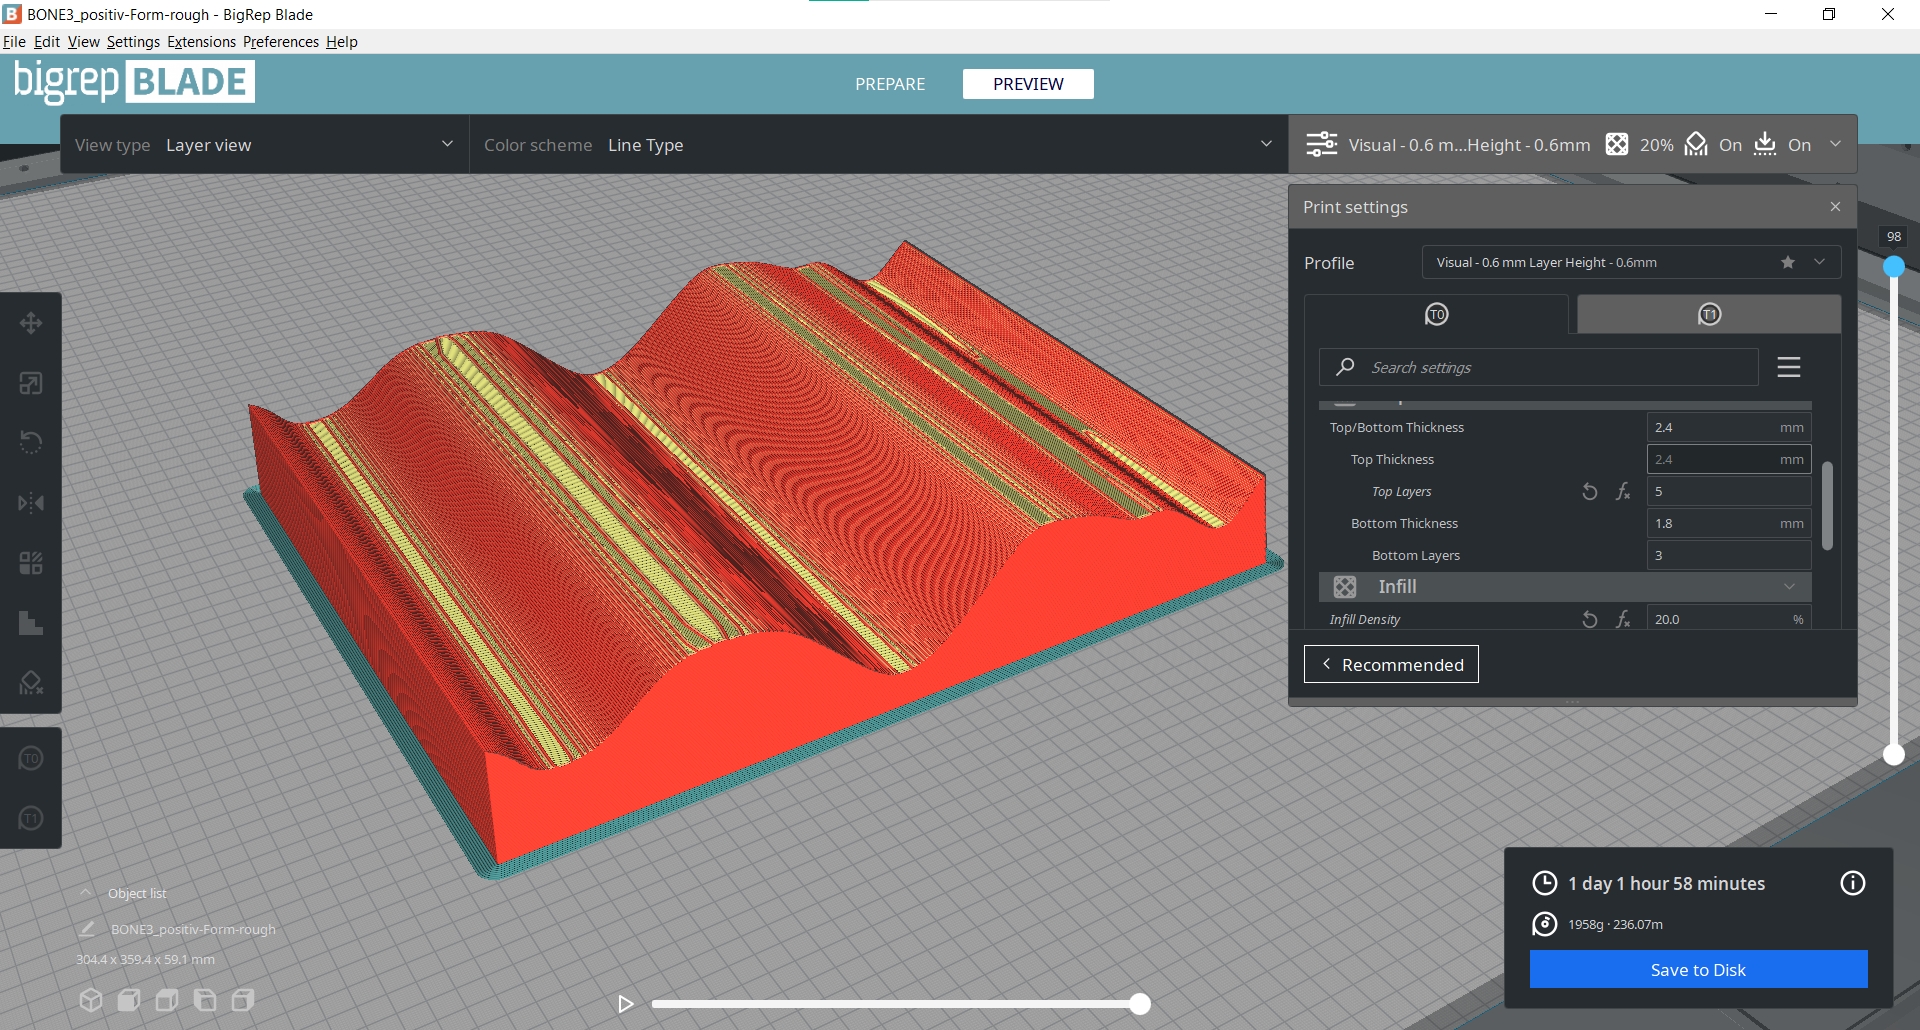Select the Mirror tool icon
Screen dimensions: 1920x1030
(x=31, y=503)
